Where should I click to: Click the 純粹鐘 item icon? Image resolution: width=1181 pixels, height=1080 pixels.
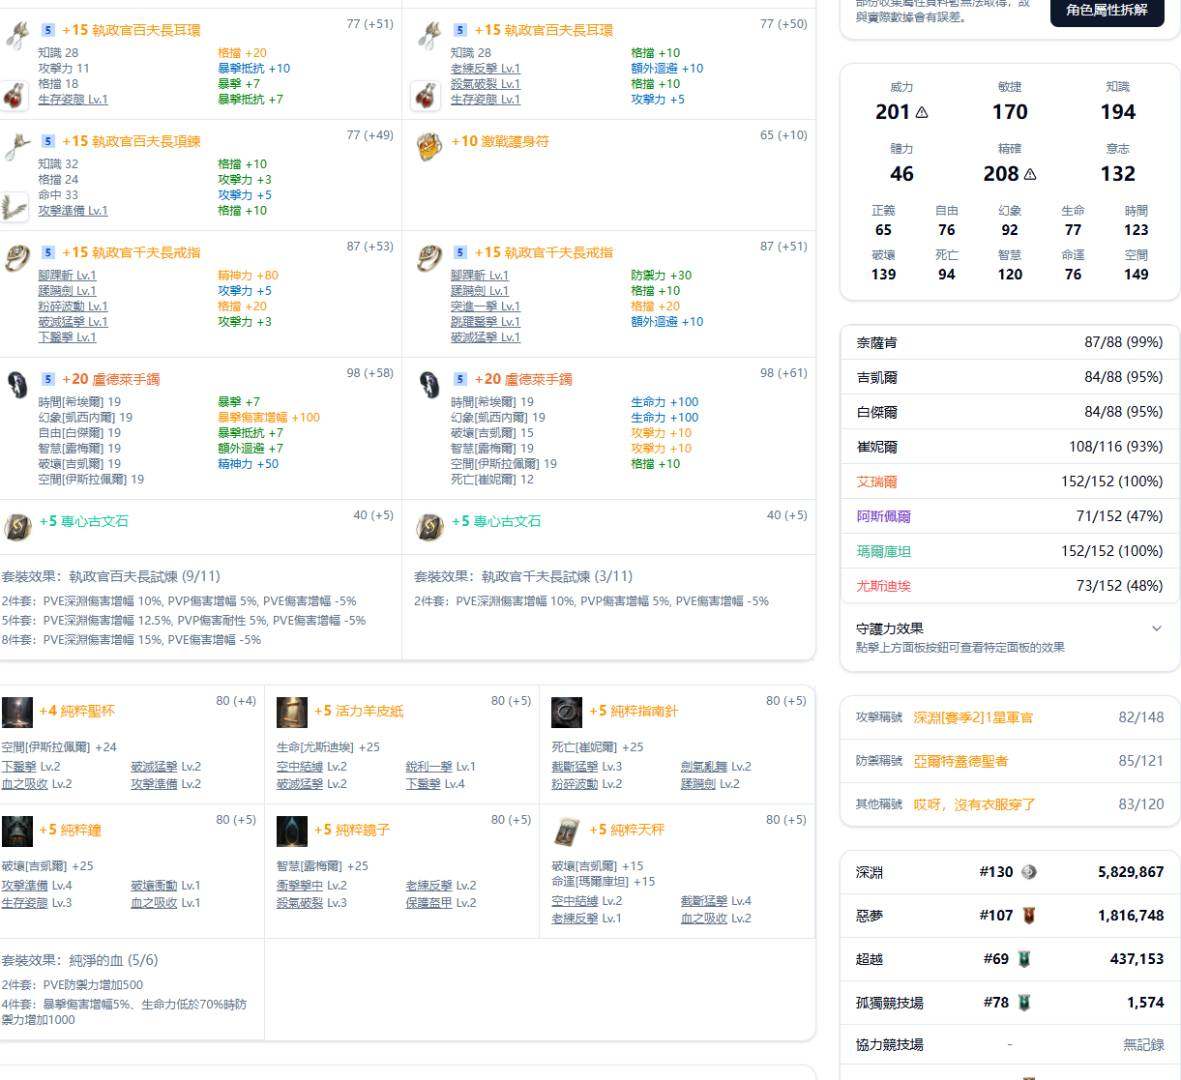point(17,831)
